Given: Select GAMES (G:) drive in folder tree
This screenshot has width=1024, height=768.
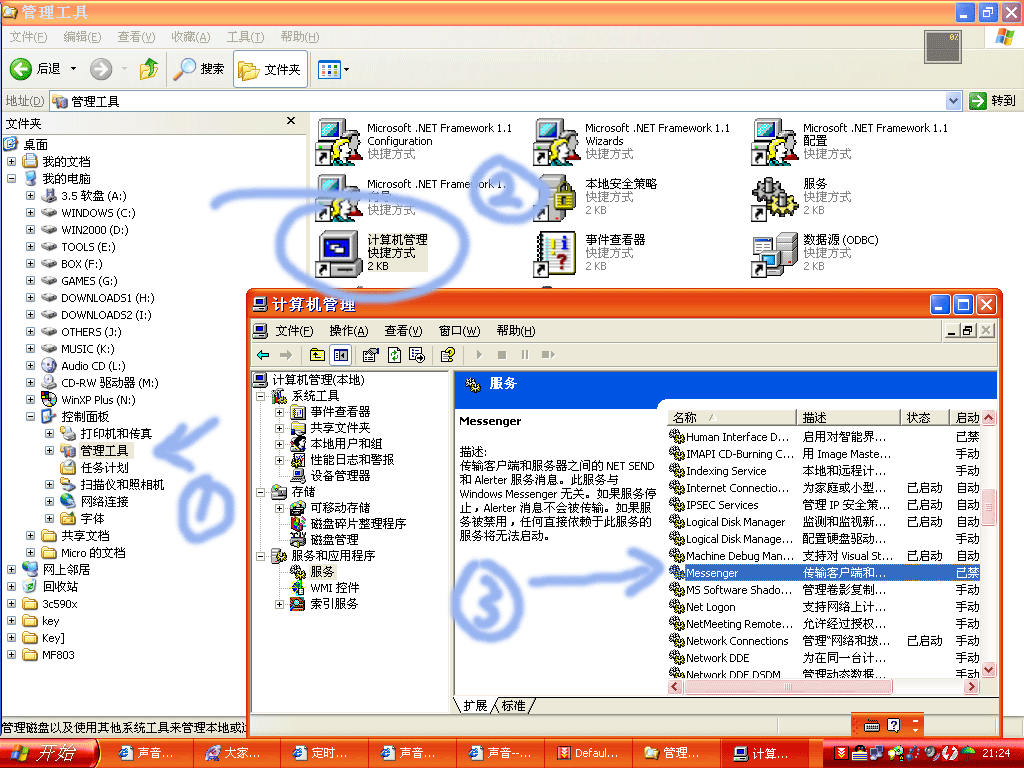Looking at the screenshot, I should tap(89, 281).
